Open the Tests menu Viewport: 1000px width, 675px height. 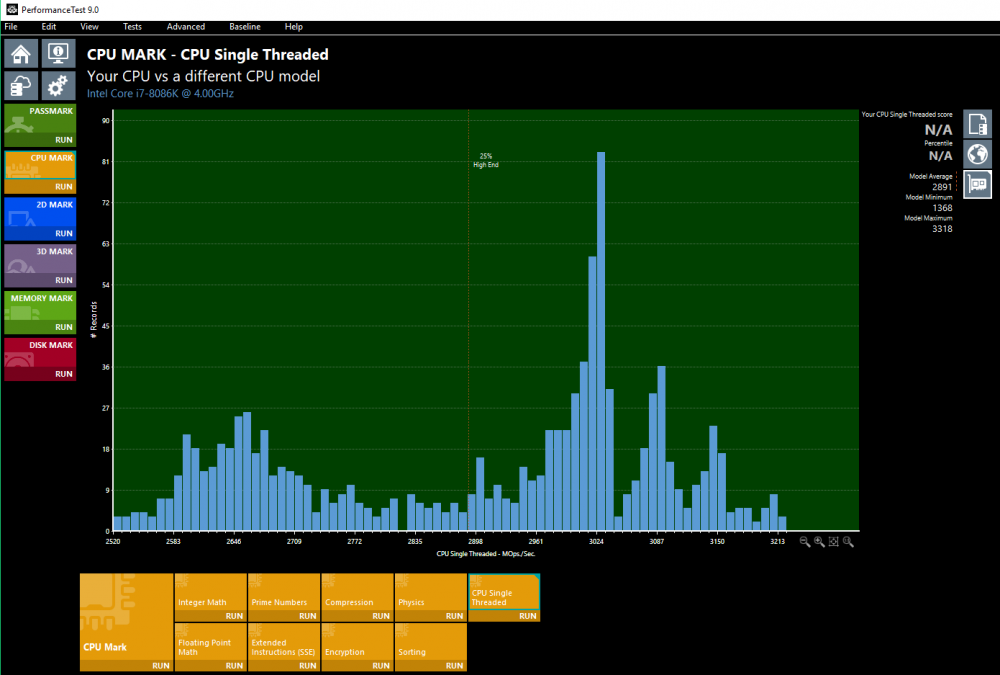pyautogui.click(x=132, y=27)
